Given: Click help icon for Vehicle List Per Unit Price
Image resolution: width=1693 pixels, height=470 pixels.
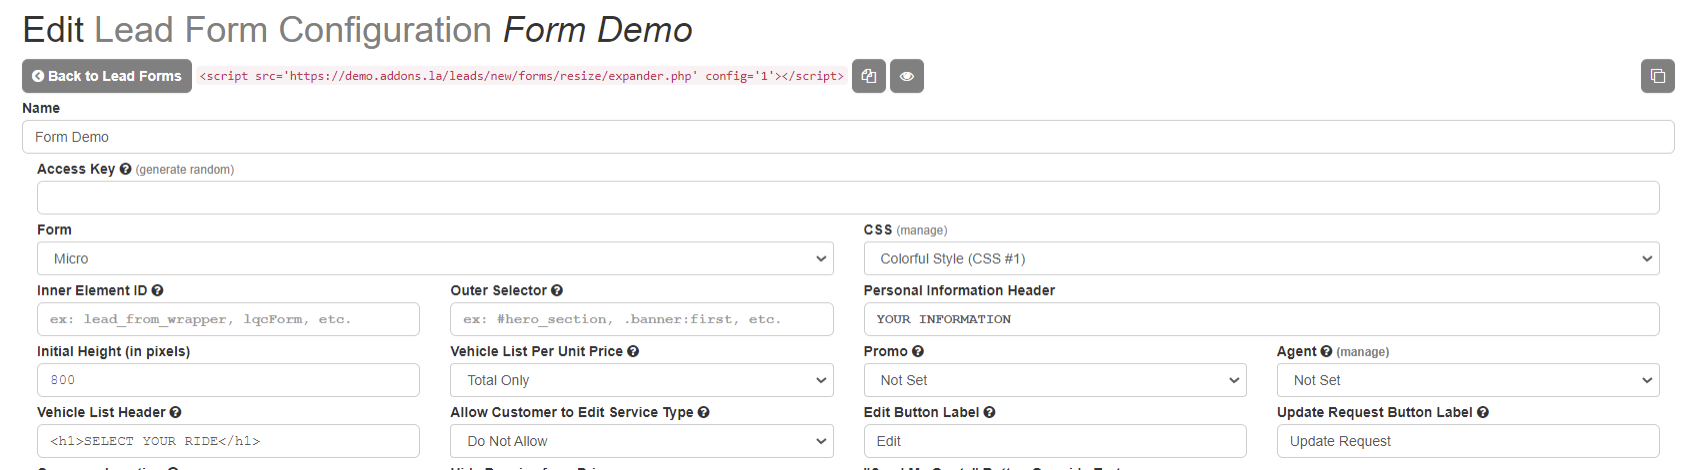Looking at the screenshot, I should pos(633,351).
